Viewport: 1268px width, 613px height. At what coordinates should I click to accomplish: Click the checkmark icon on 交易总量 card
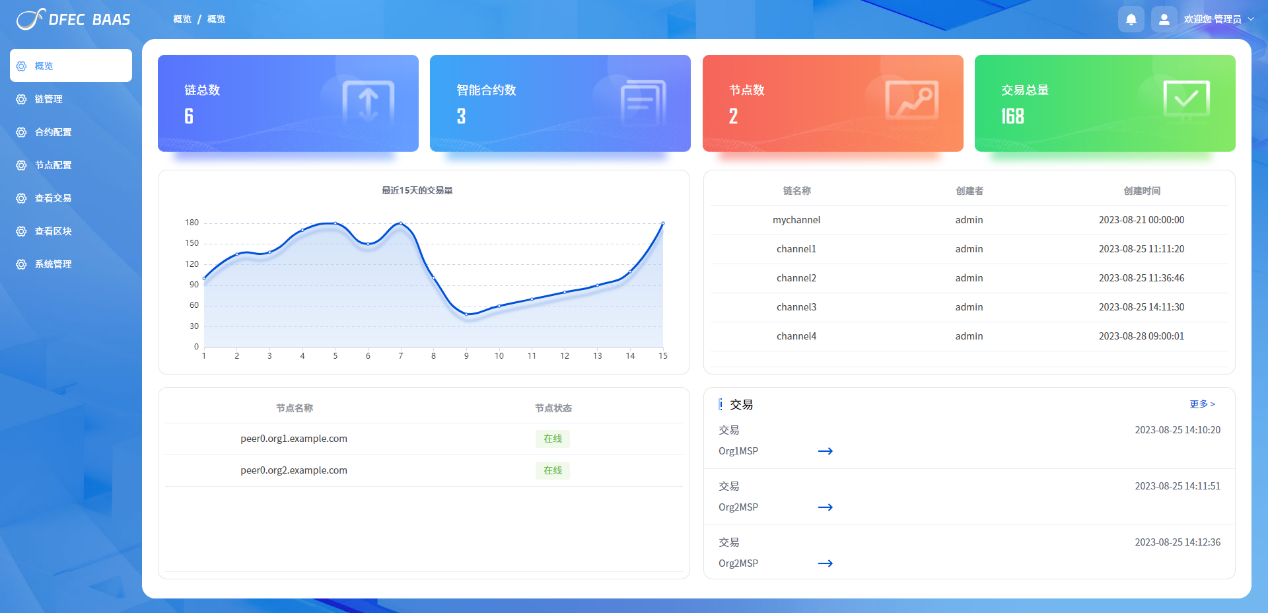(x=1187, y=98)
